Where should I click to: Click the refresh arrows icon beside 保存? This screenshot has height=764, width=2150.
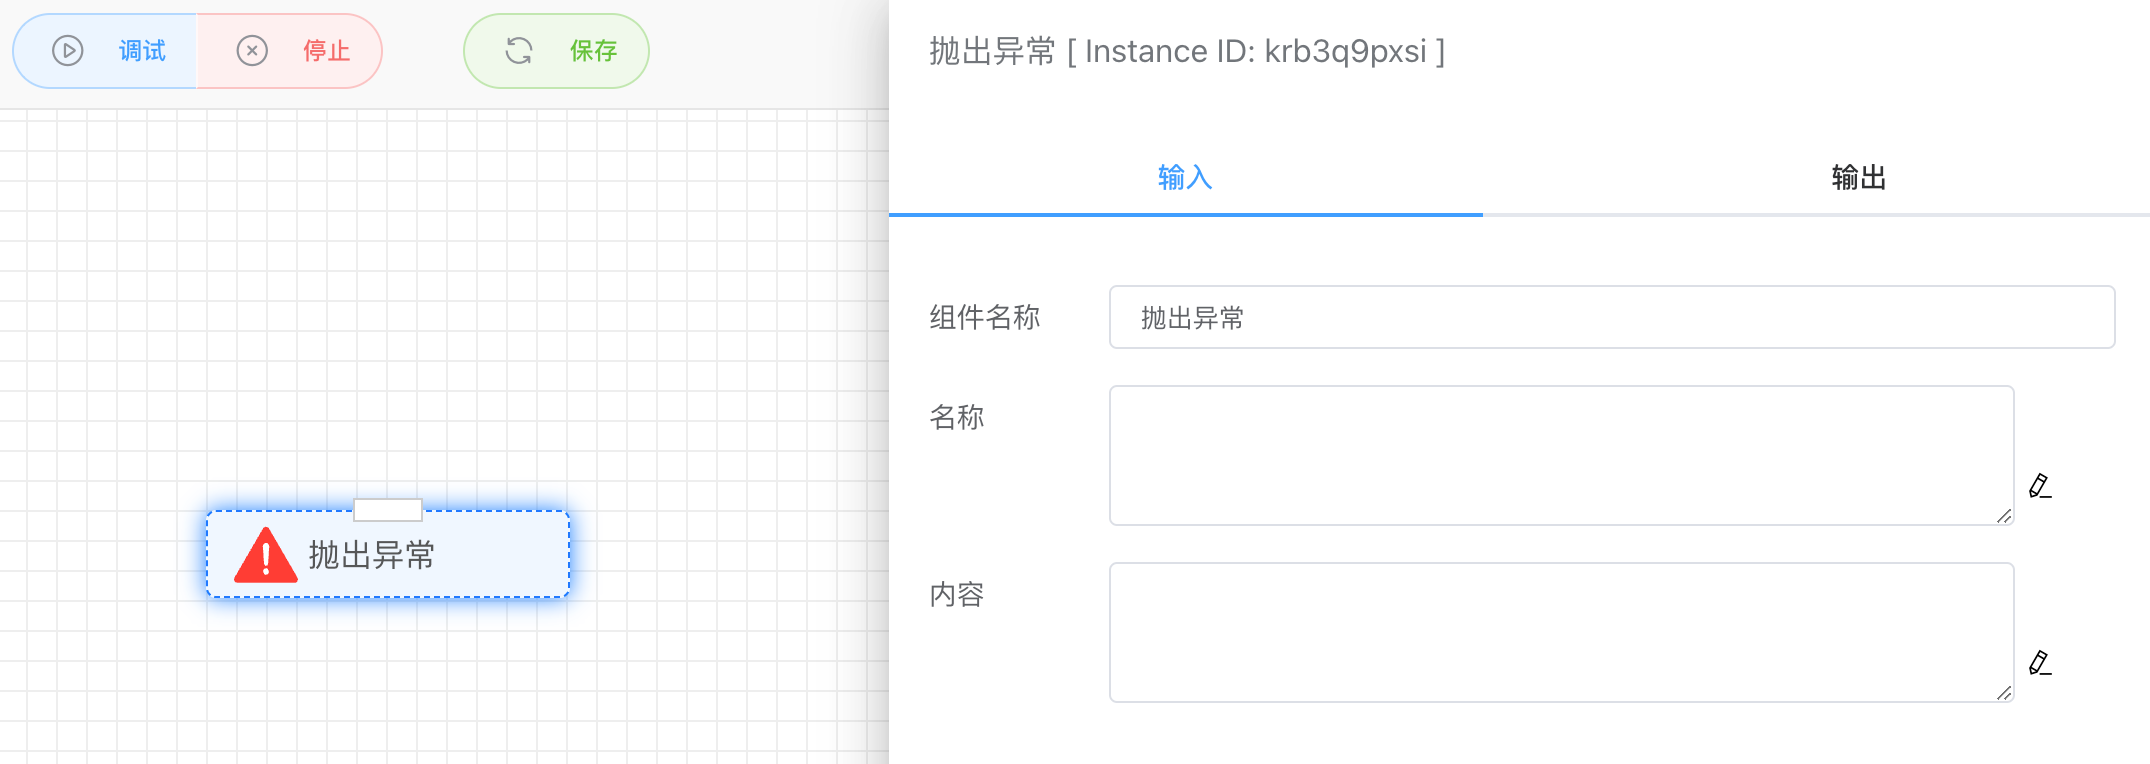click(519, 51)
